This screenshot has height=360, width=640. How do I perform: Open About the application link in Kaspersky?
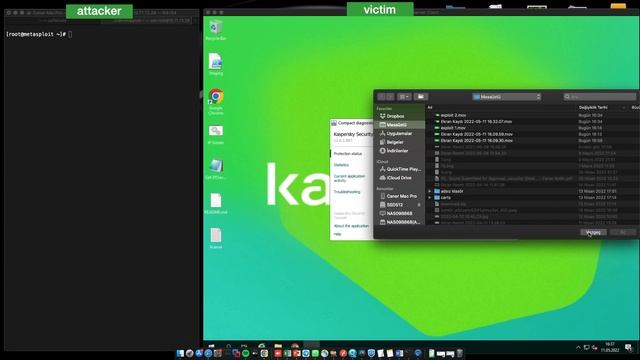pyautogui.click(x=351, y=226)
